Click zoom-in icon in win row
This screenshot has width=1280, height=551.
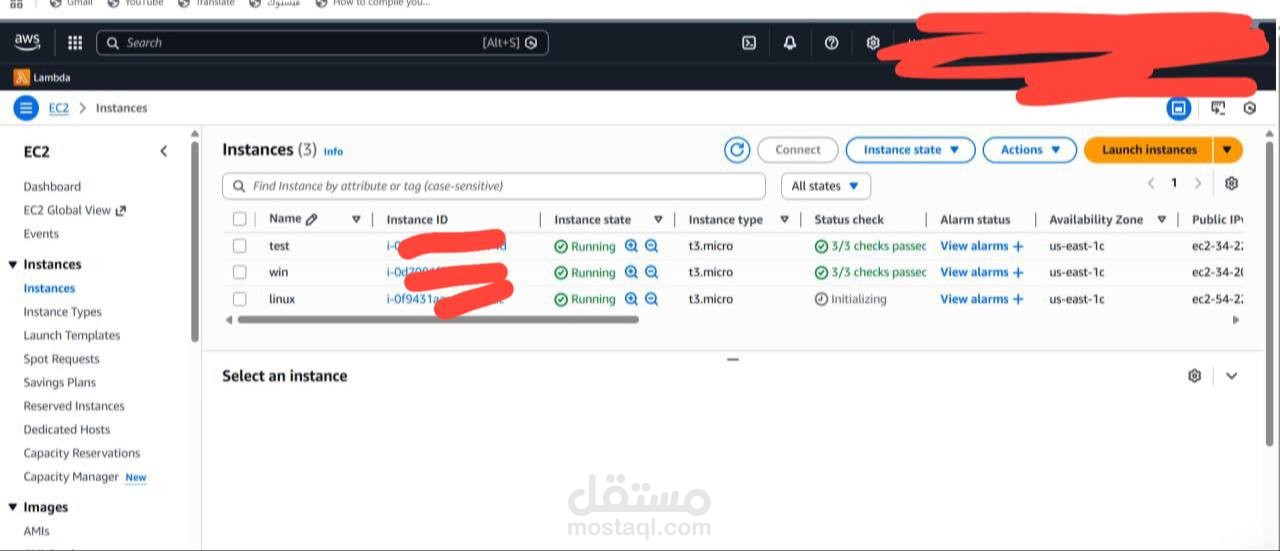point(631,272)
